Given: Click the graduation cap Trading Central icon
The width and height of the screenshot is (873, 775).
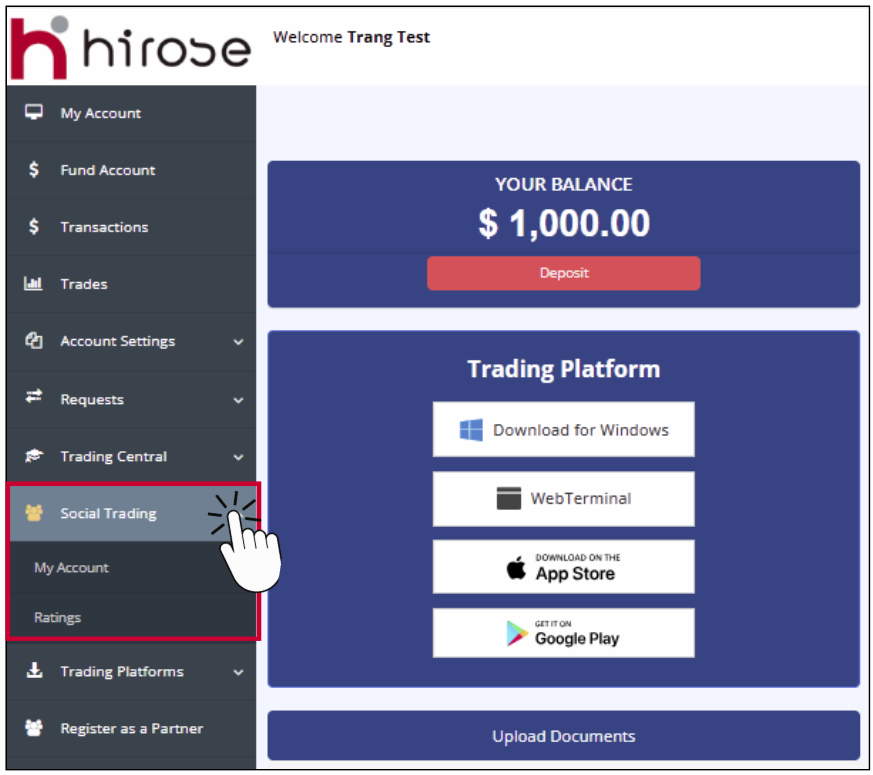Looking at the screenshot, I should (x=34, y=456).
